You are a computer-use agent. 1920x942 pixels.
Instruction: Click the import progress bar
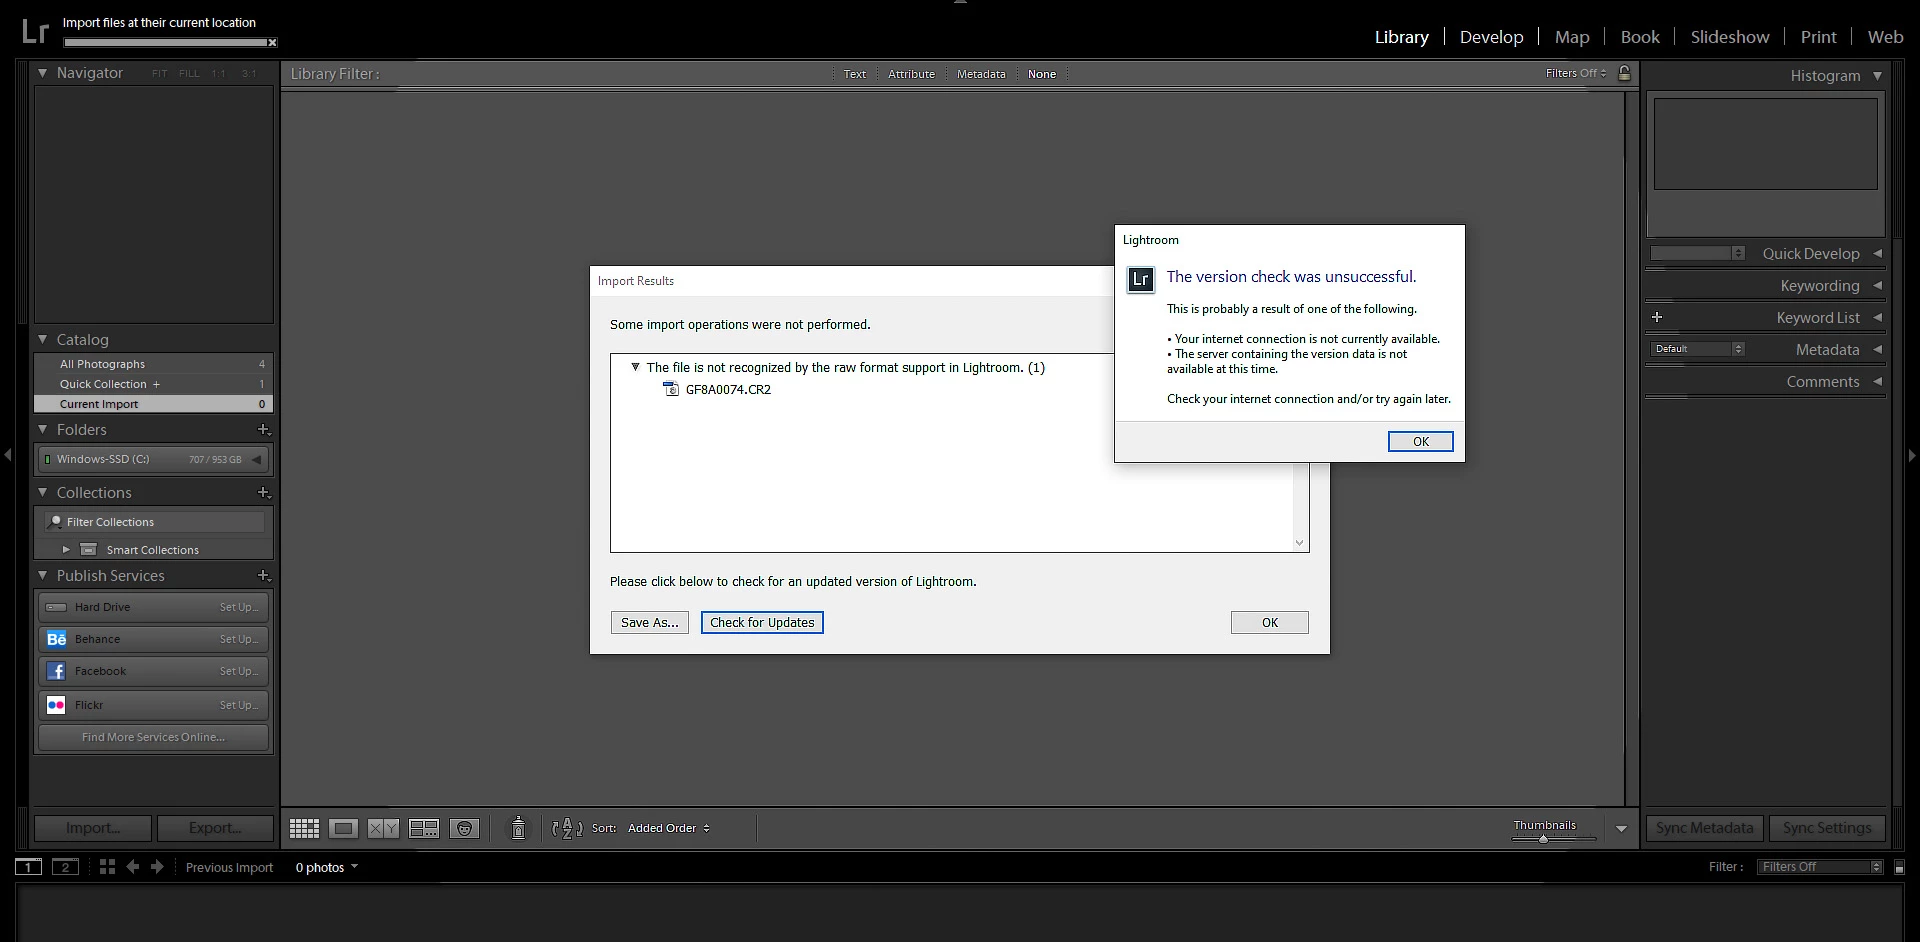(166, 42)
